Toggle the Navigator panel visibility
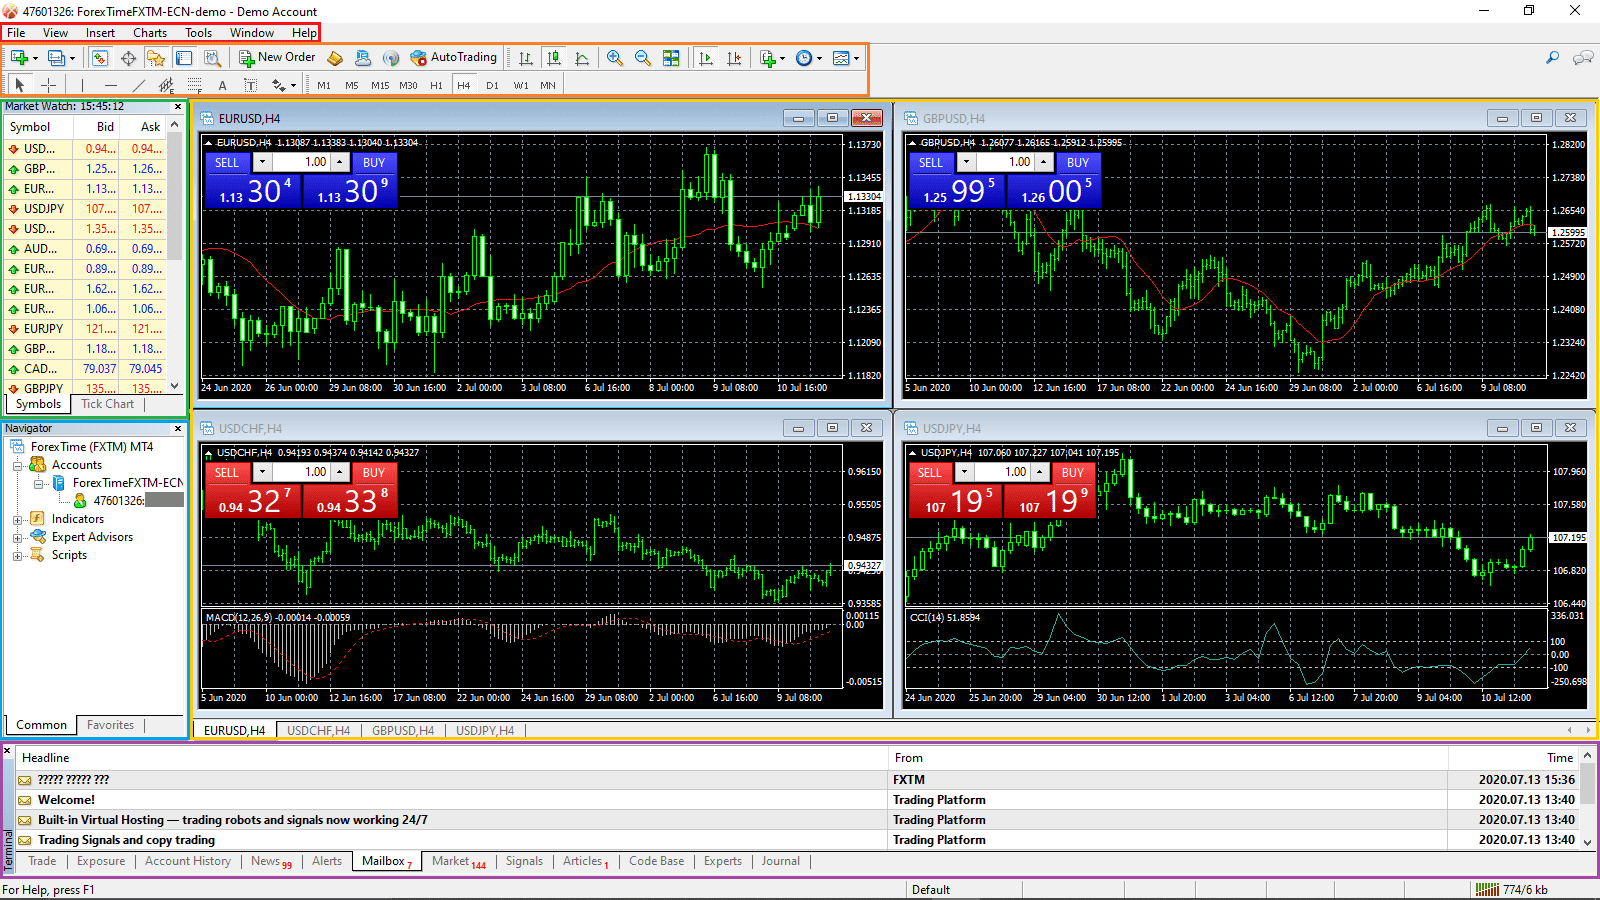The height and width of the screenshot is (900, 1600). pos(157,57)
